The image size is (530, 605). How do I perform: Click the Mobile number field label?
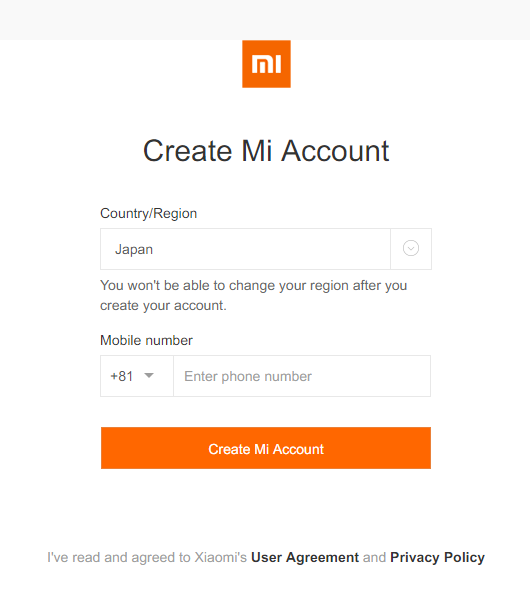(146, 340)
